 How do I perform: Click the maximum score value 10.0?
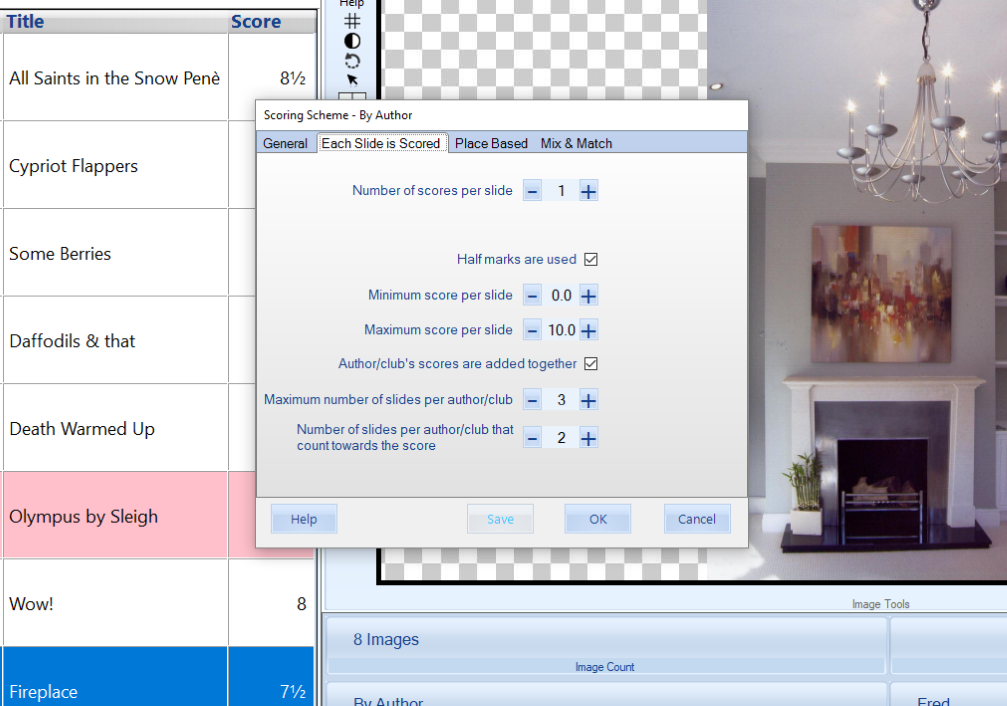pos(561,331)
